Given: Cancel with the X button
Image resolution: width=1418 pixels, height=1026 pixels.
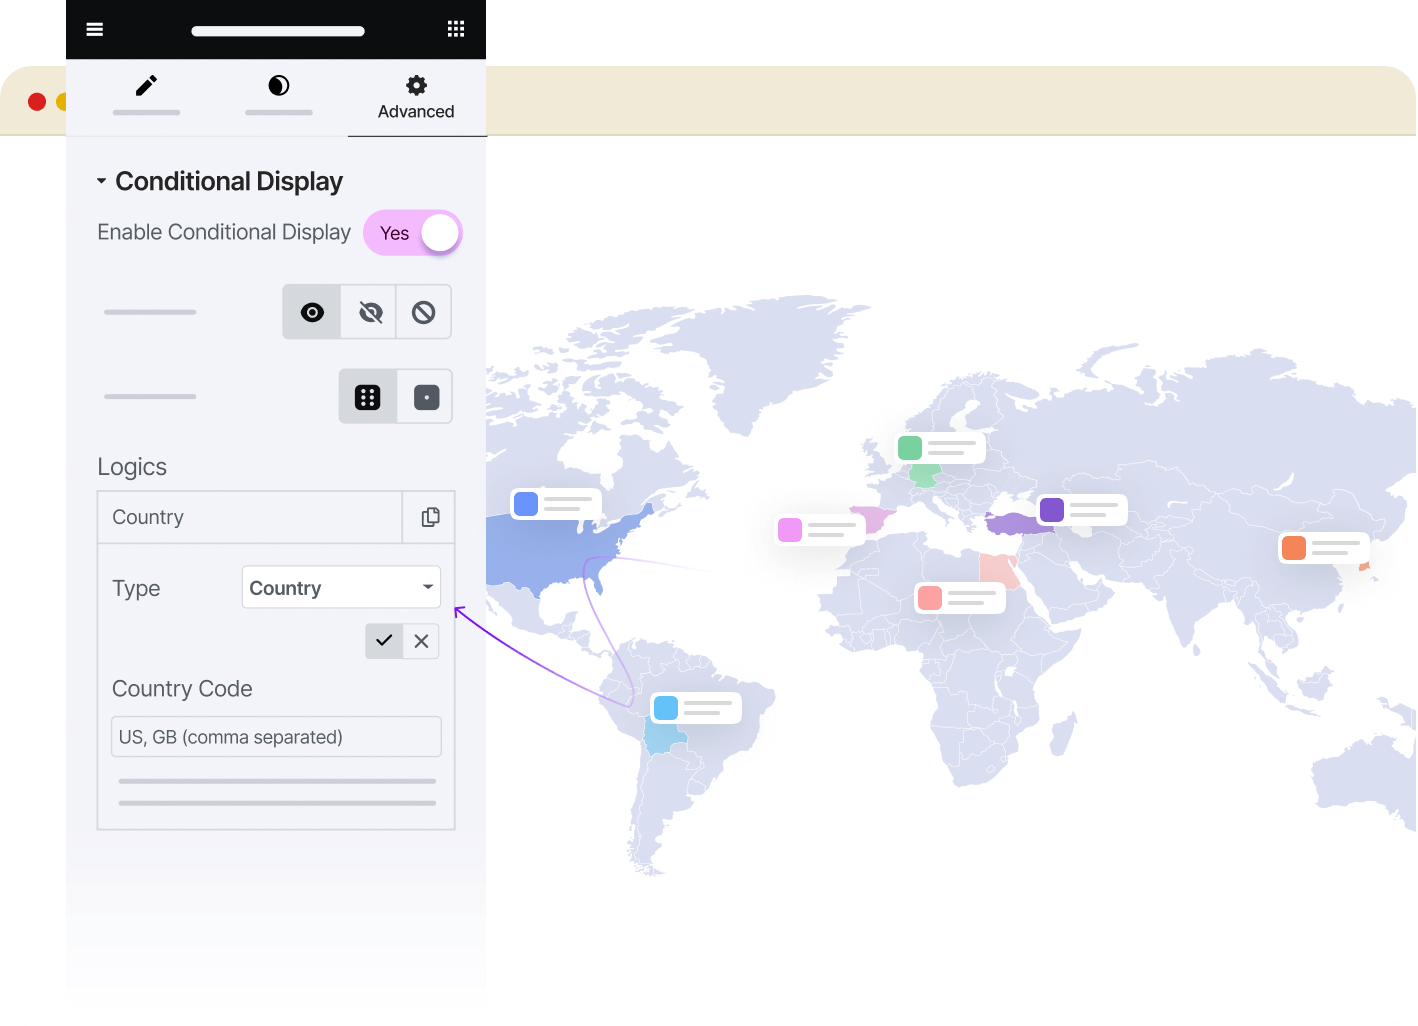Looking at the screenshot, I should click(x=421, y=641).
